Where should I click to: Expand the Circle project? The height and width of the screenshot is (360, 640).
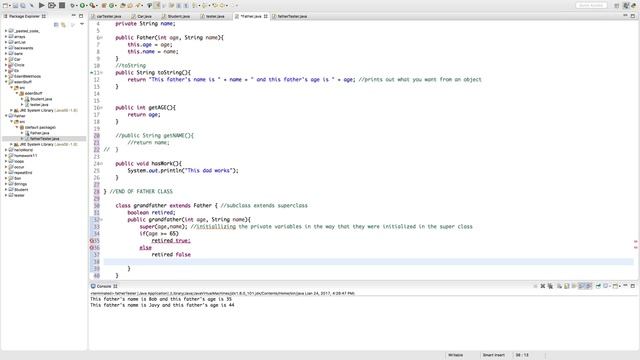[6, 65]
